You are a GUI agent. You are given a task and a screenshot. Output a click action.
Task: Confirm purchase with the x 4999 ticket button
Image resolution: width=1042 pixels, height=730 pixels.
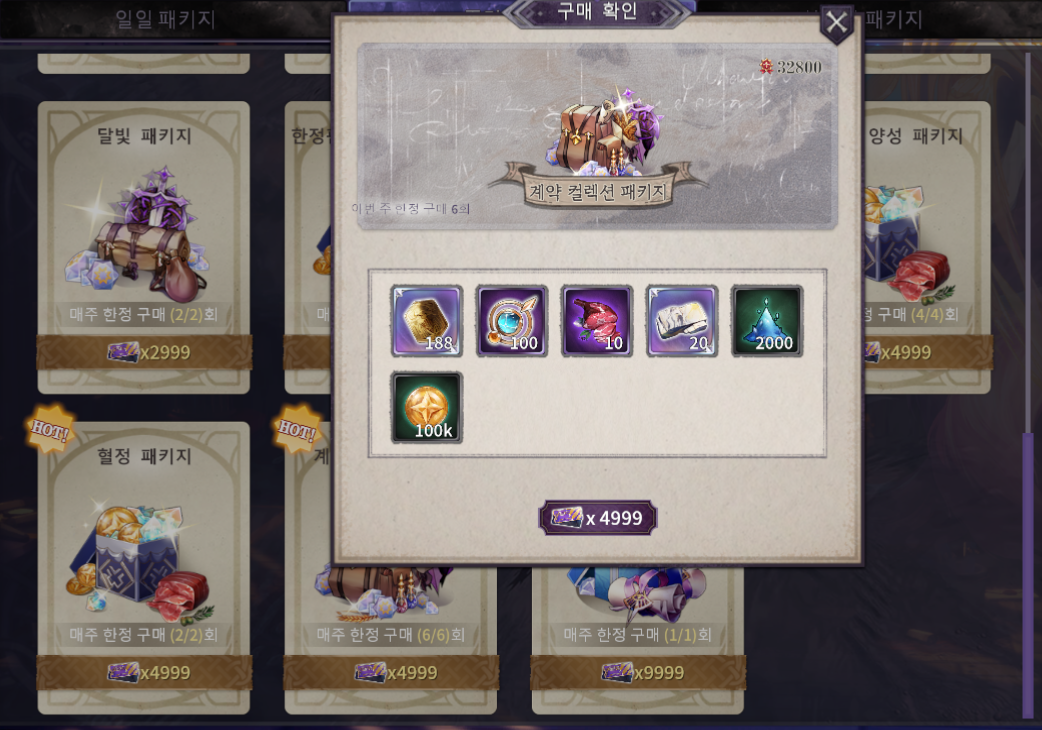pos(597,517)
